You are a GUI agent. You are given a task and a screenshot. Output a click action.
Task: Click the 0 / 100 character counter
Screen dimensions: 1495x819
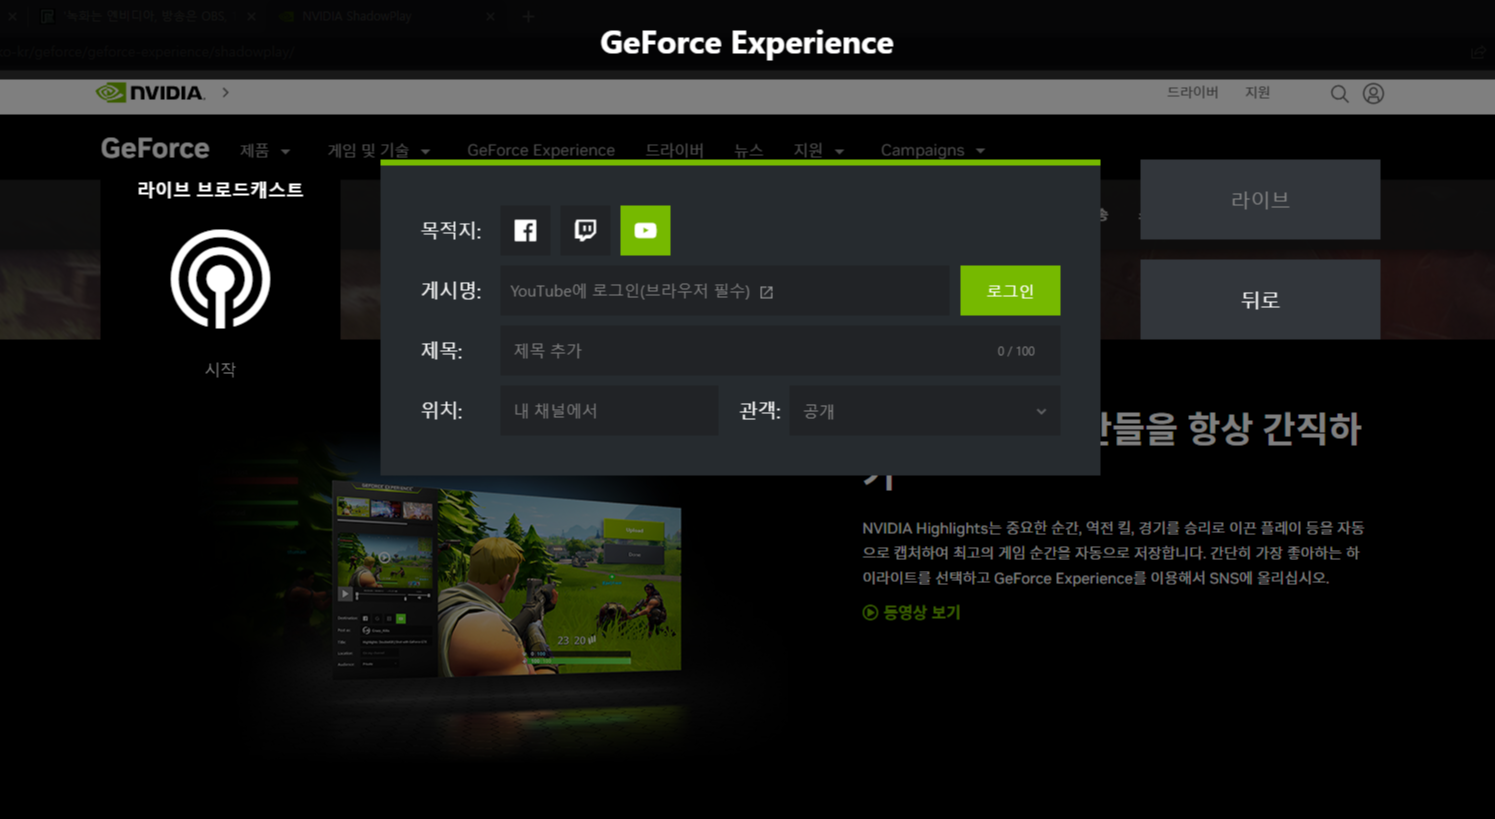pos(1016,351)
